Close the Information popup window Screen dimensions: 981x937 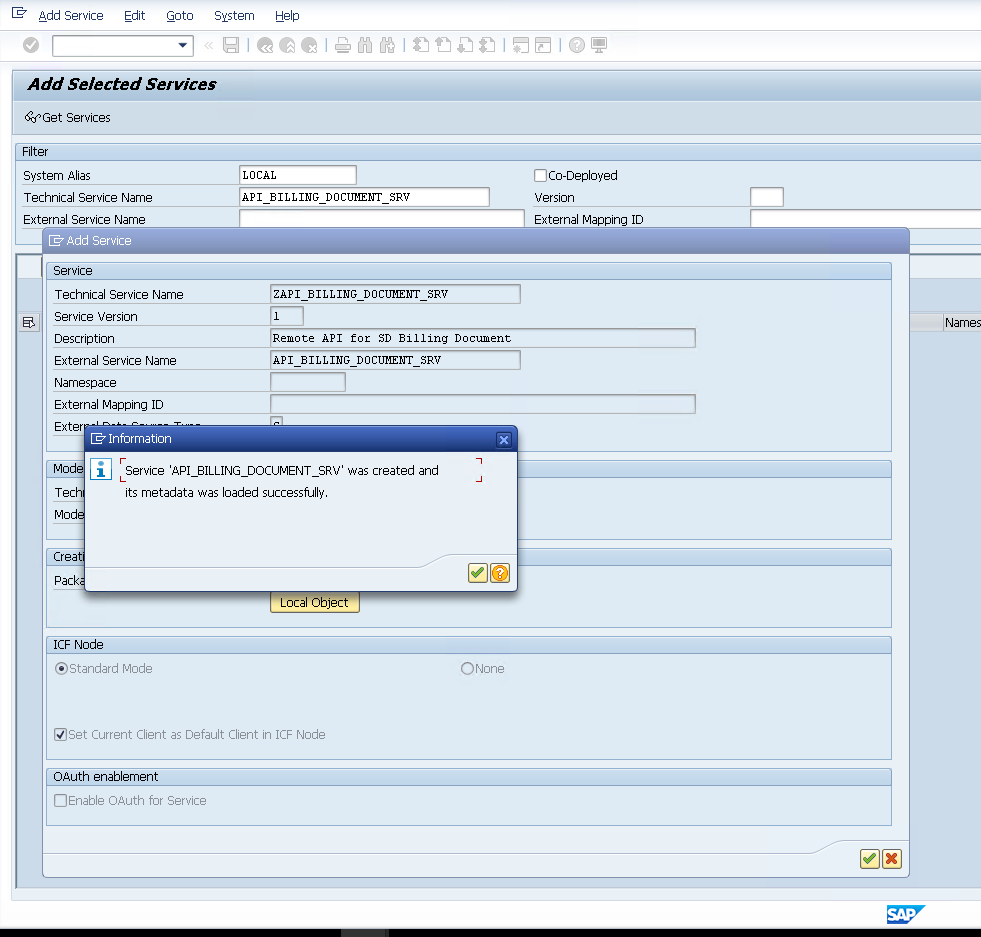(x=504, y=439)
